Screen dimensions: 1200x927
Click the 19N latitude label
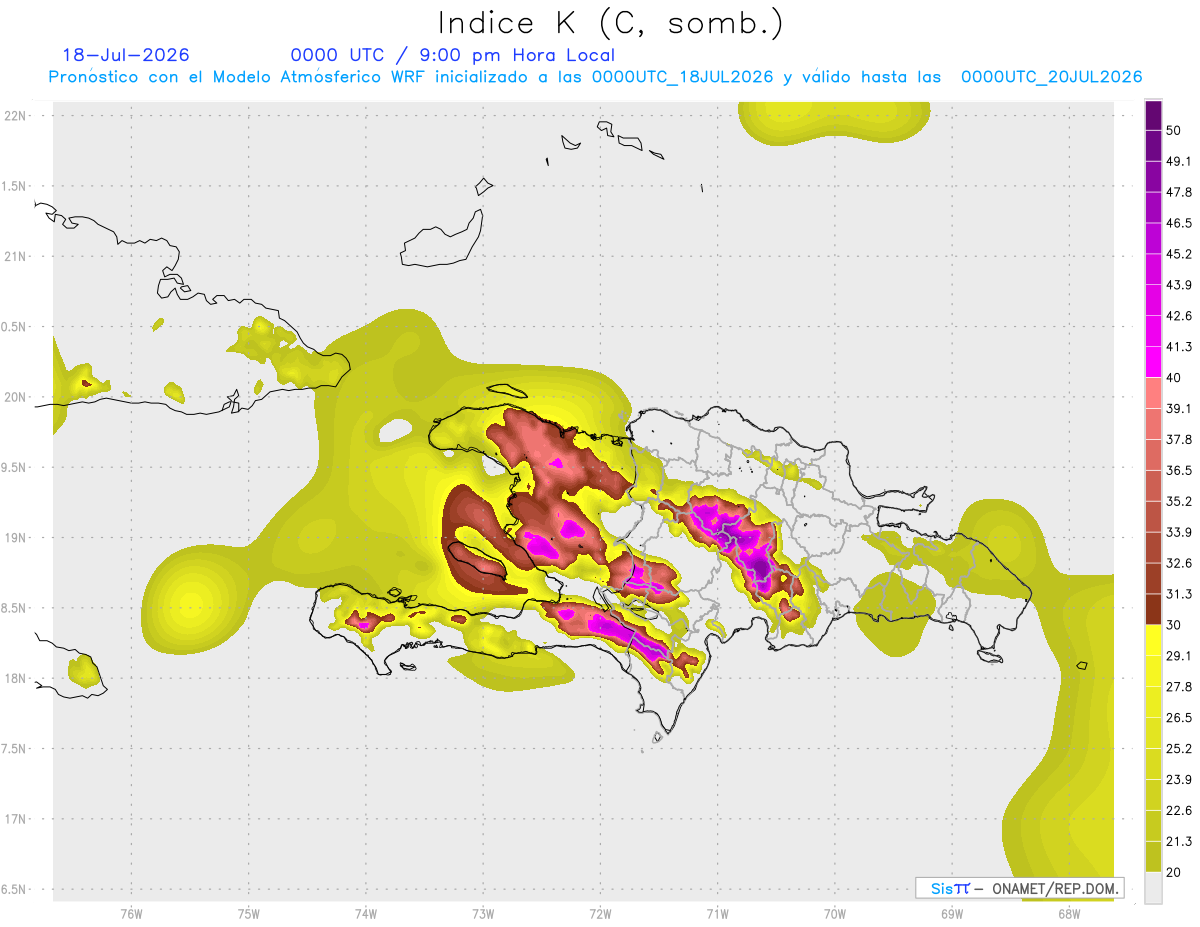tap(17, 538)
